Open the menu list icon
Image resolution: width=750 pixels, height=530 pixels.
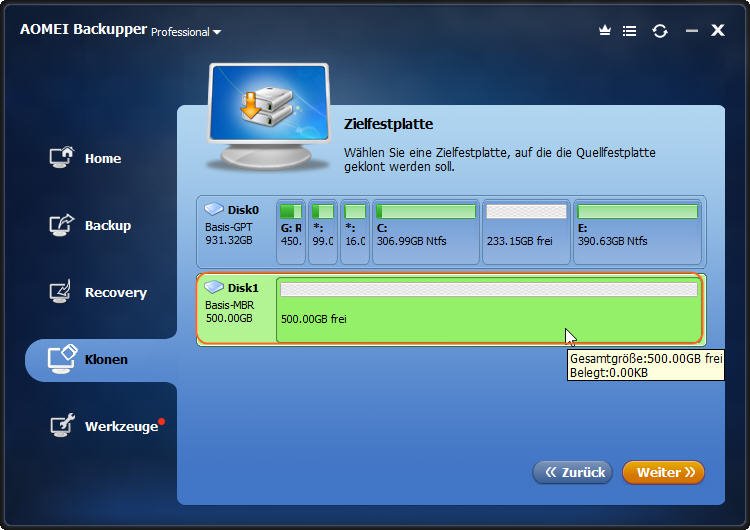[629, 31]
